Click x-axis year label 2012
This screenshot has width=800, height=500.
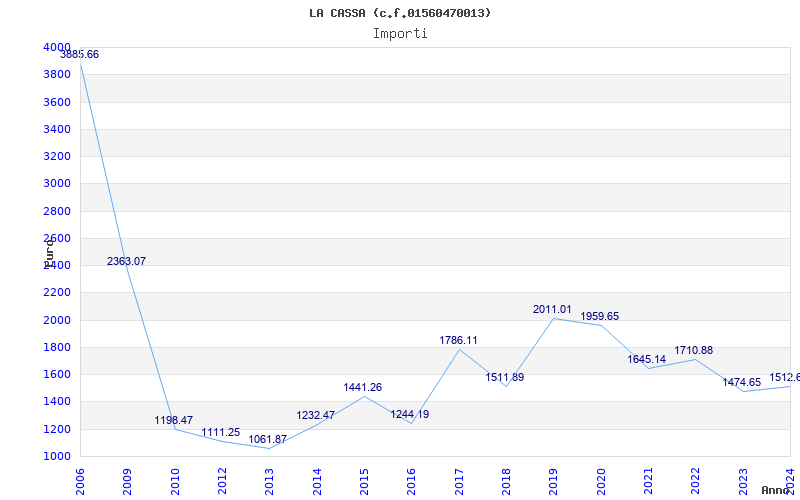click(x=222, y=482)
